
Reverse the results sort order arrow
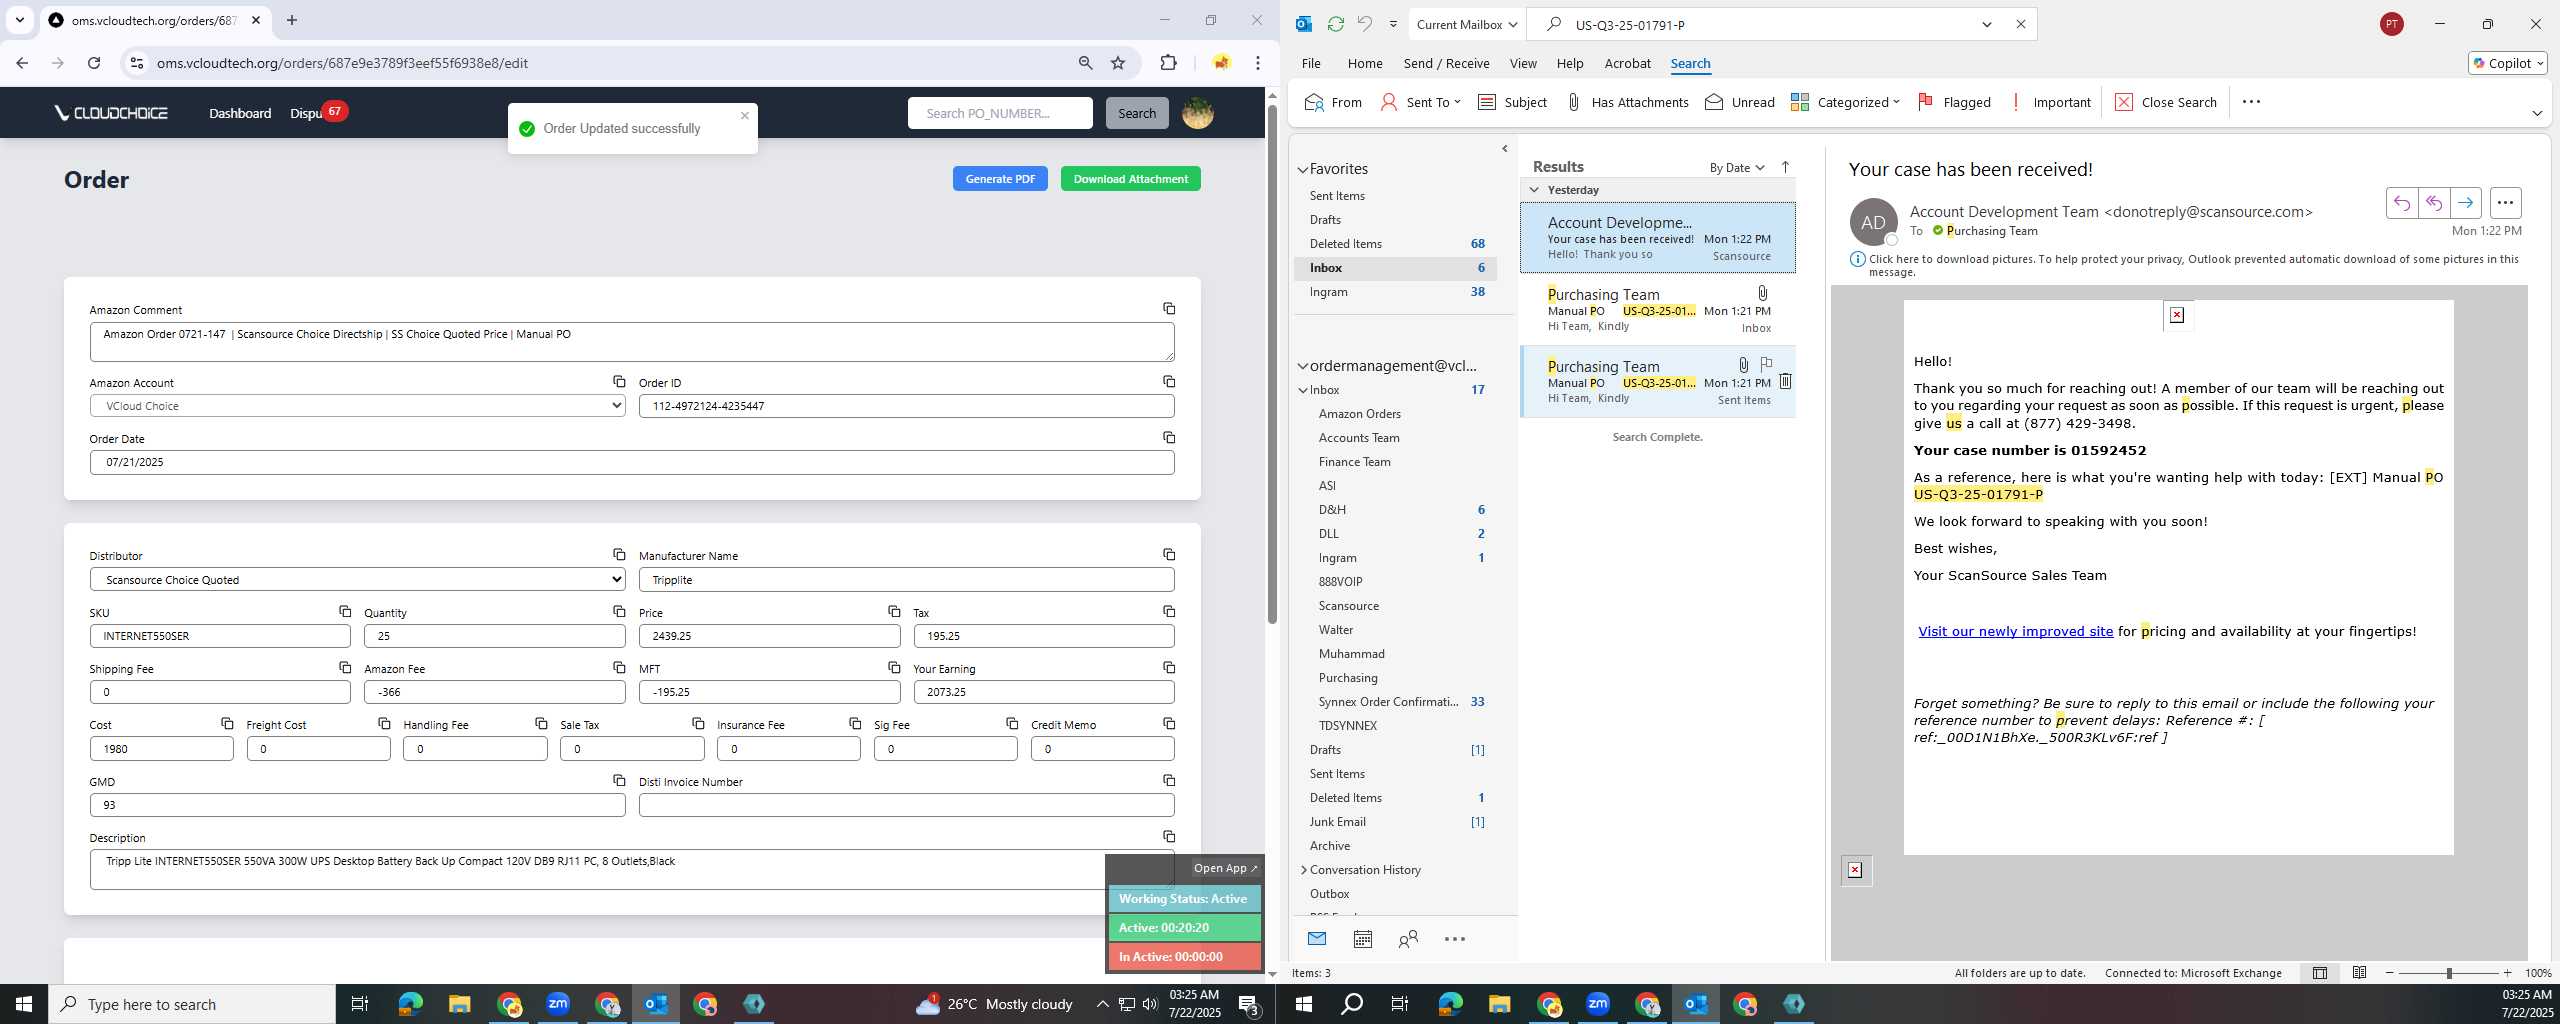(1785, 167)
